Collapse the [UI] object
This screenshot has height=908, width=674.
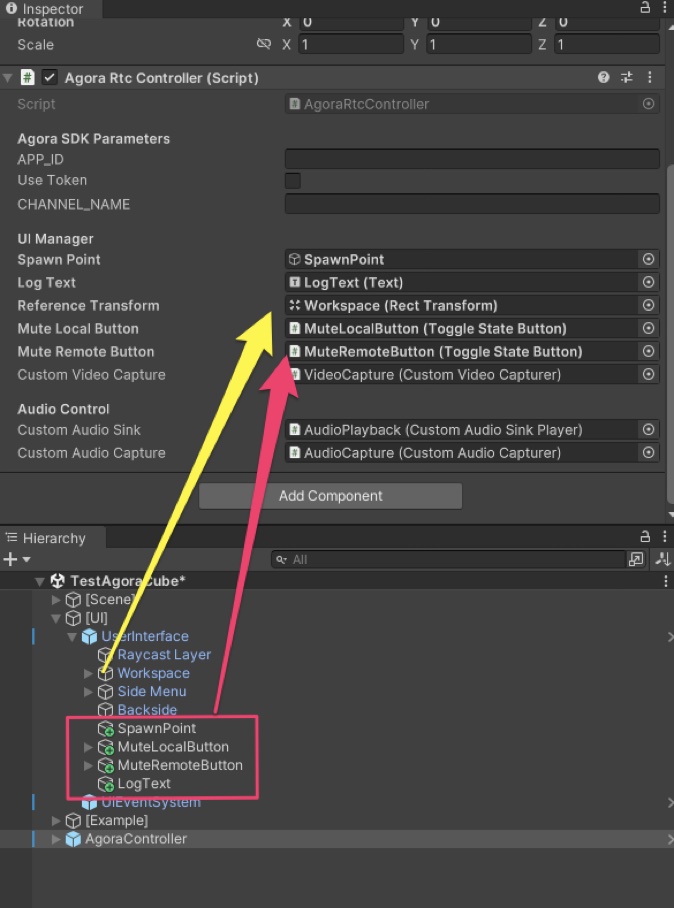(x=56, y=618)
